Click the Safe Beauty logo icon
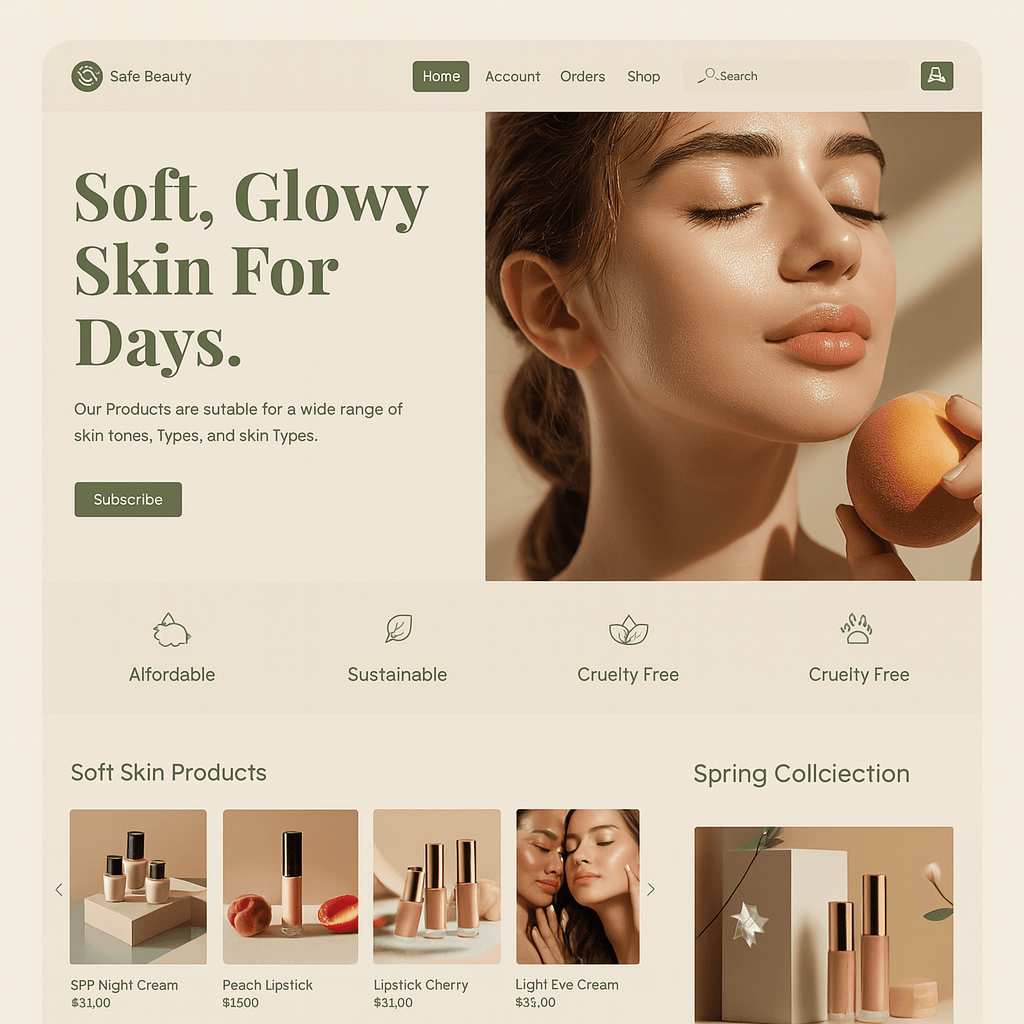Image resolution: width=1024 pixels, height=1024 pixels. (x=87, y=76)
